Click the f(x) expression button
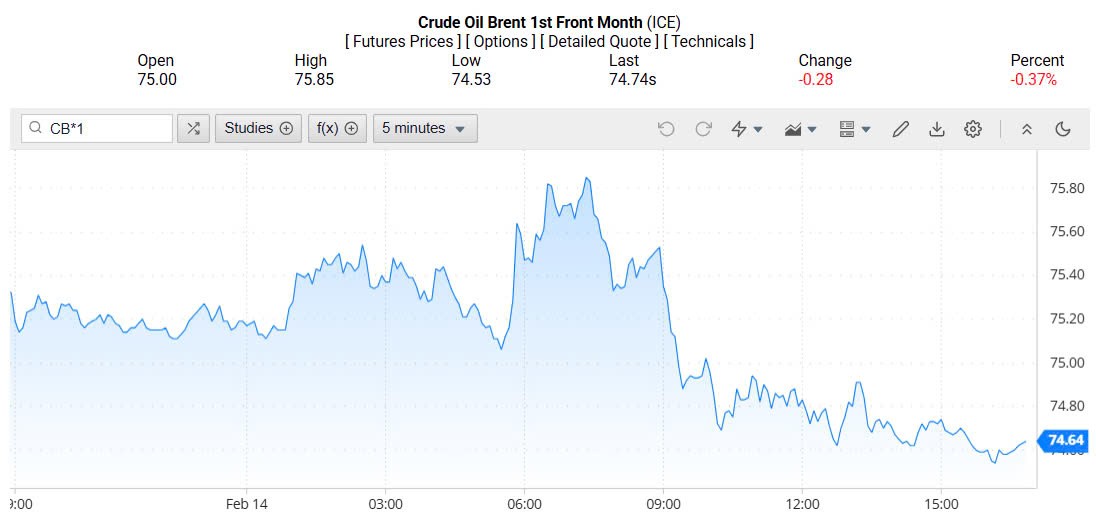Viewport: 1096px width, 517px height. point(337,128)
